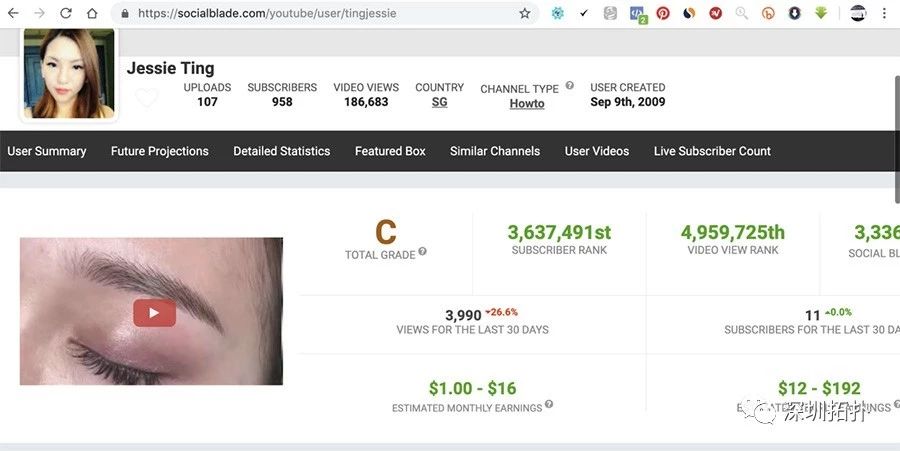The image size is (900, 451).
Task: Reload the page with the refresh icon
Action: point(66,14)
